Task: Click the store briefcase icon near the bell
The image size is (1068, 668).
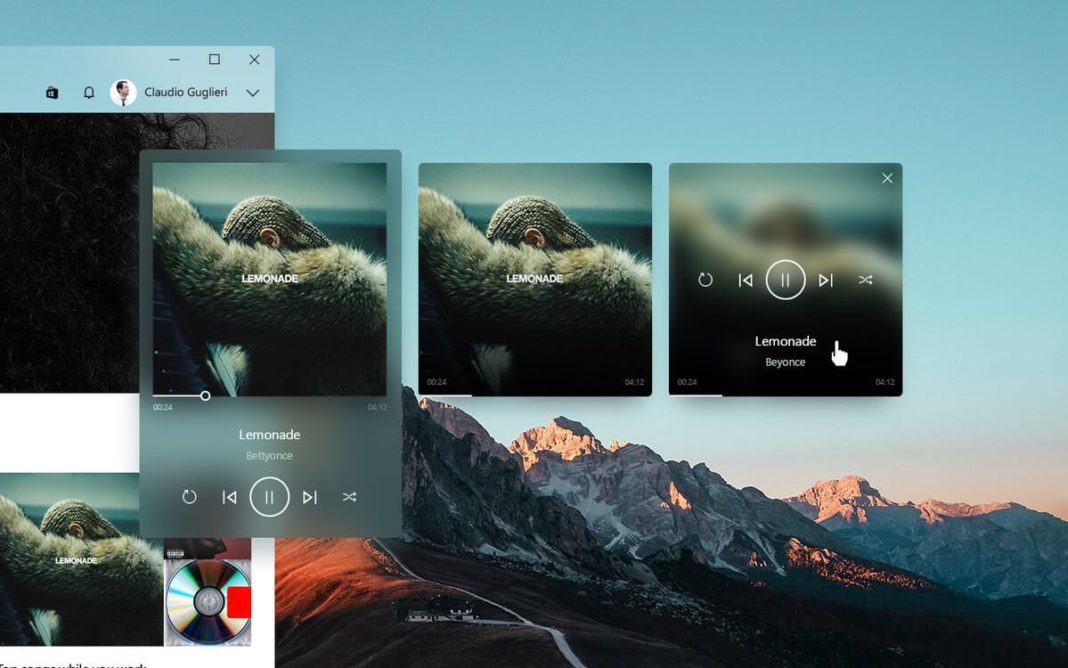Action: coord(52,92)
